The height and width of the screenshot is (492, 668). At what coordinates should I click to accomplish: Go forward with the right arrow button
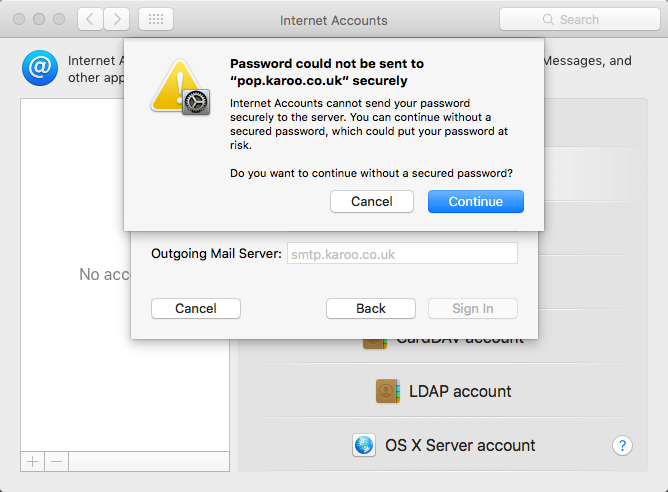[x=117, y=19]
